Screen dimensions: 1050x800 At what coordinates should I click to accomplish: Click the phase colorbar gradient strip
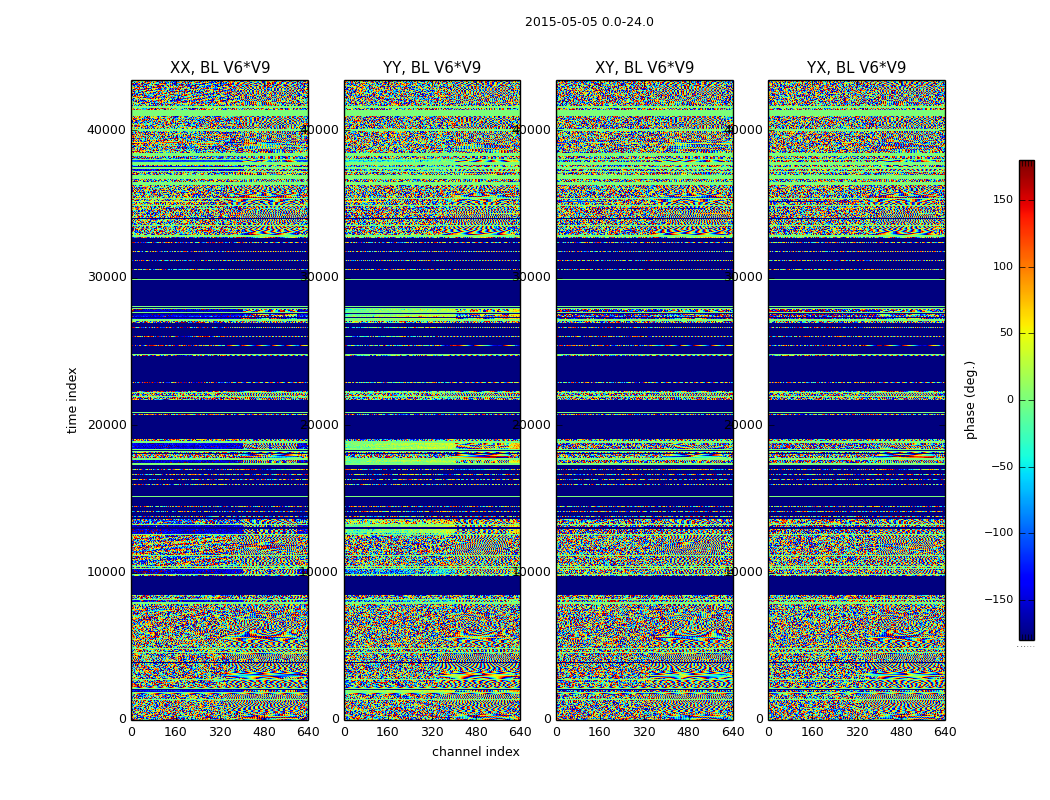click(x=1026, y=400)
